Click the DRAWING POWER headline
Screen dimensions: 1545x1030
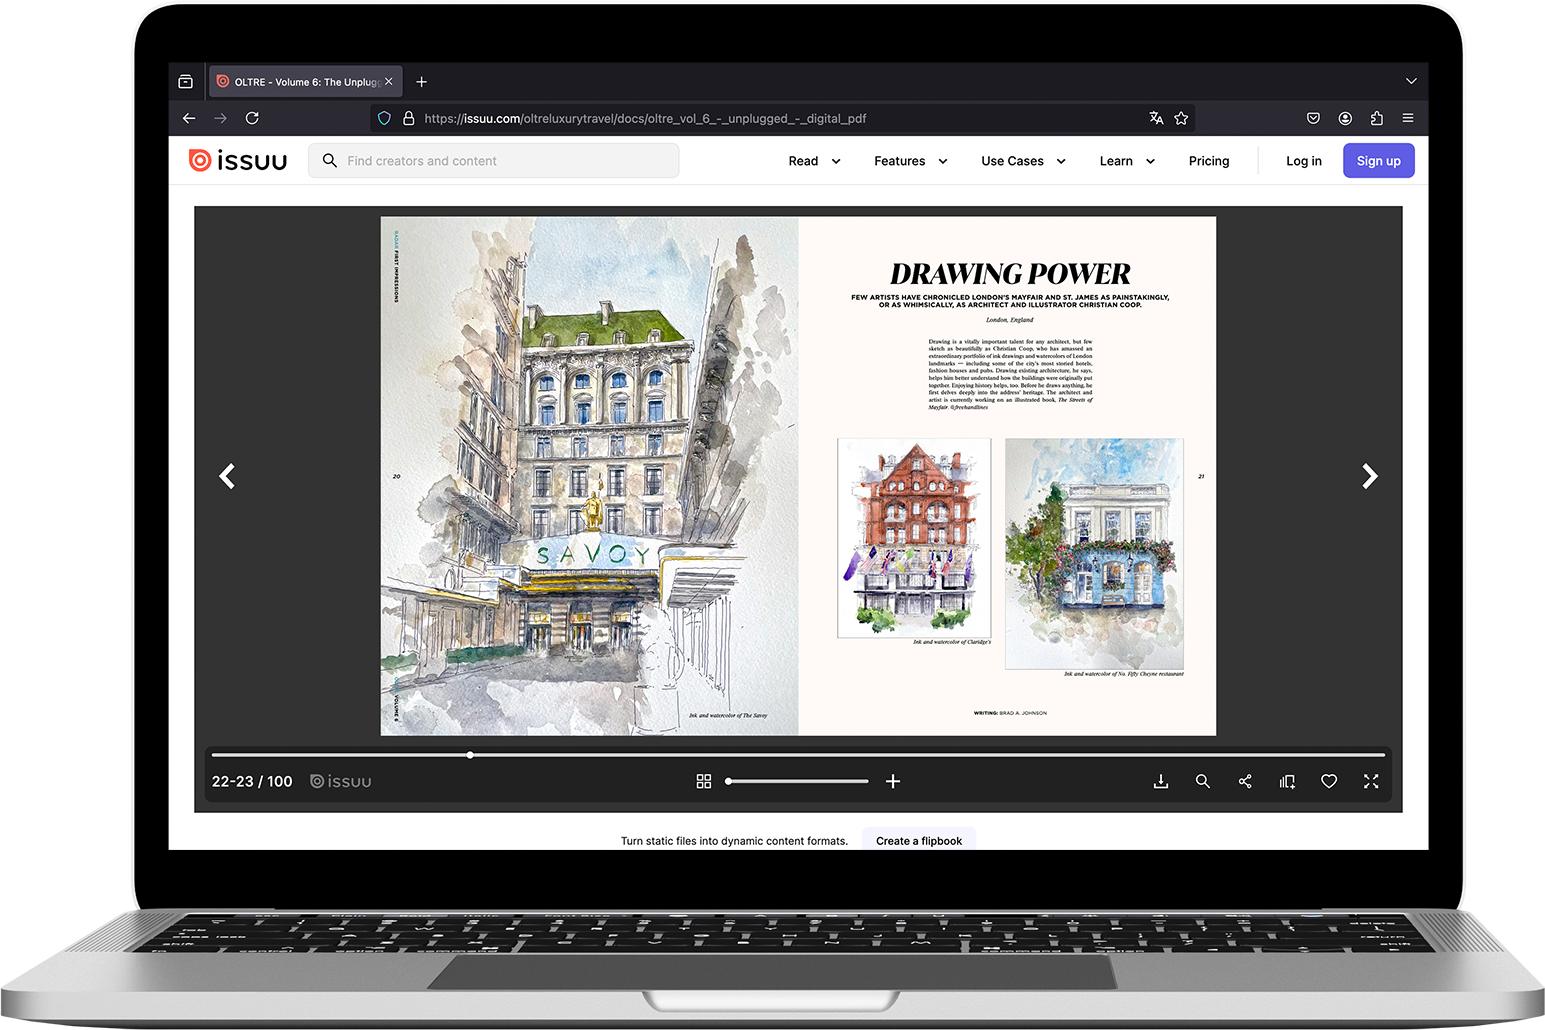[1010, 274]
